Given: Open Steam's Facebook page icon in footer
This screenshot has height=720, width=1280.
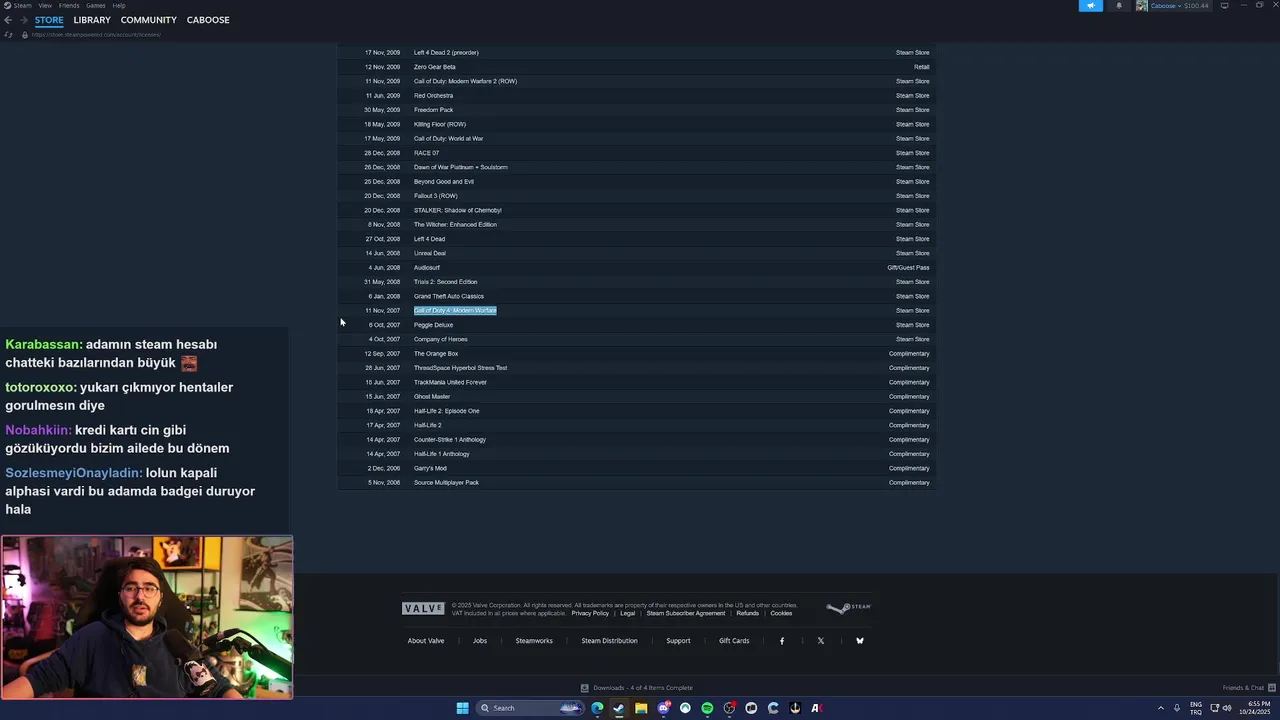Looking at the screenshot, I should pyautogui.click(x=782, y=641).
